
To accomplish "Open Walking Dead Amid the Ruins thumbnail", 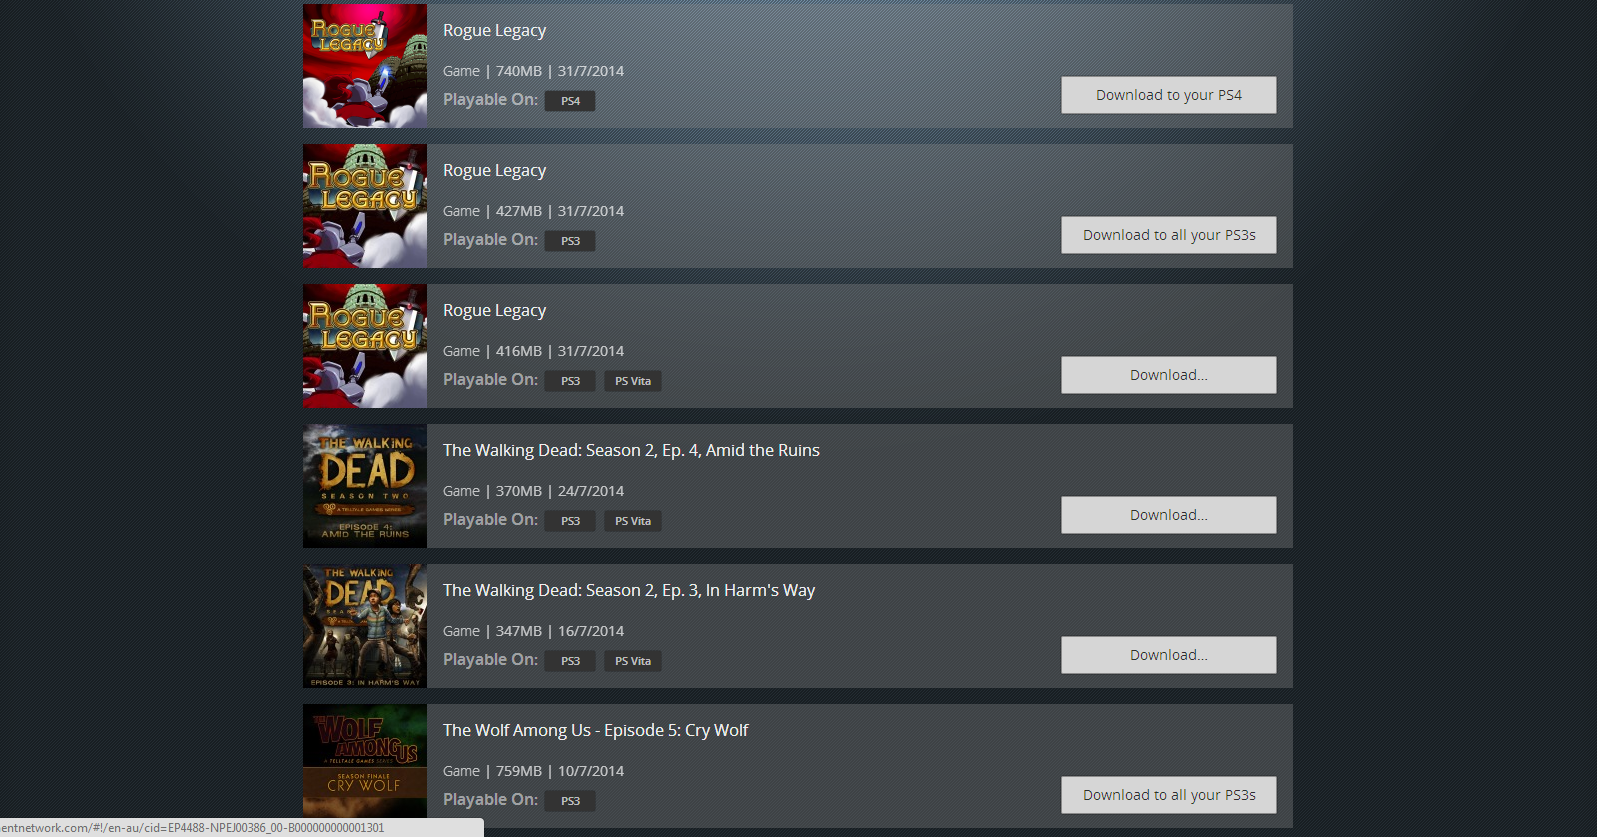I will pyautogui.click(x=365, y=486).
